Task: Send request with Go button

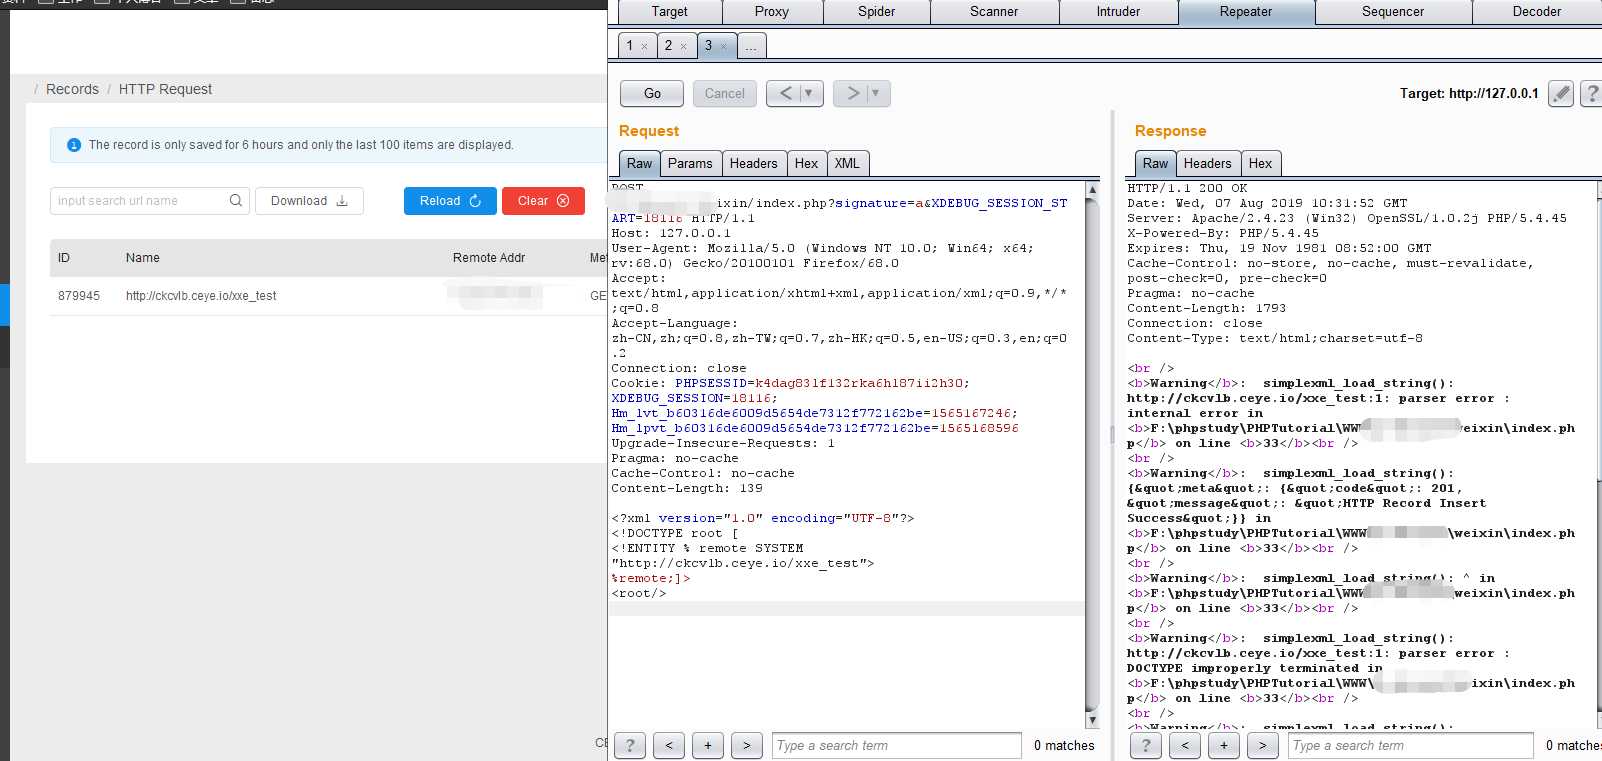Action: (652, 93)
